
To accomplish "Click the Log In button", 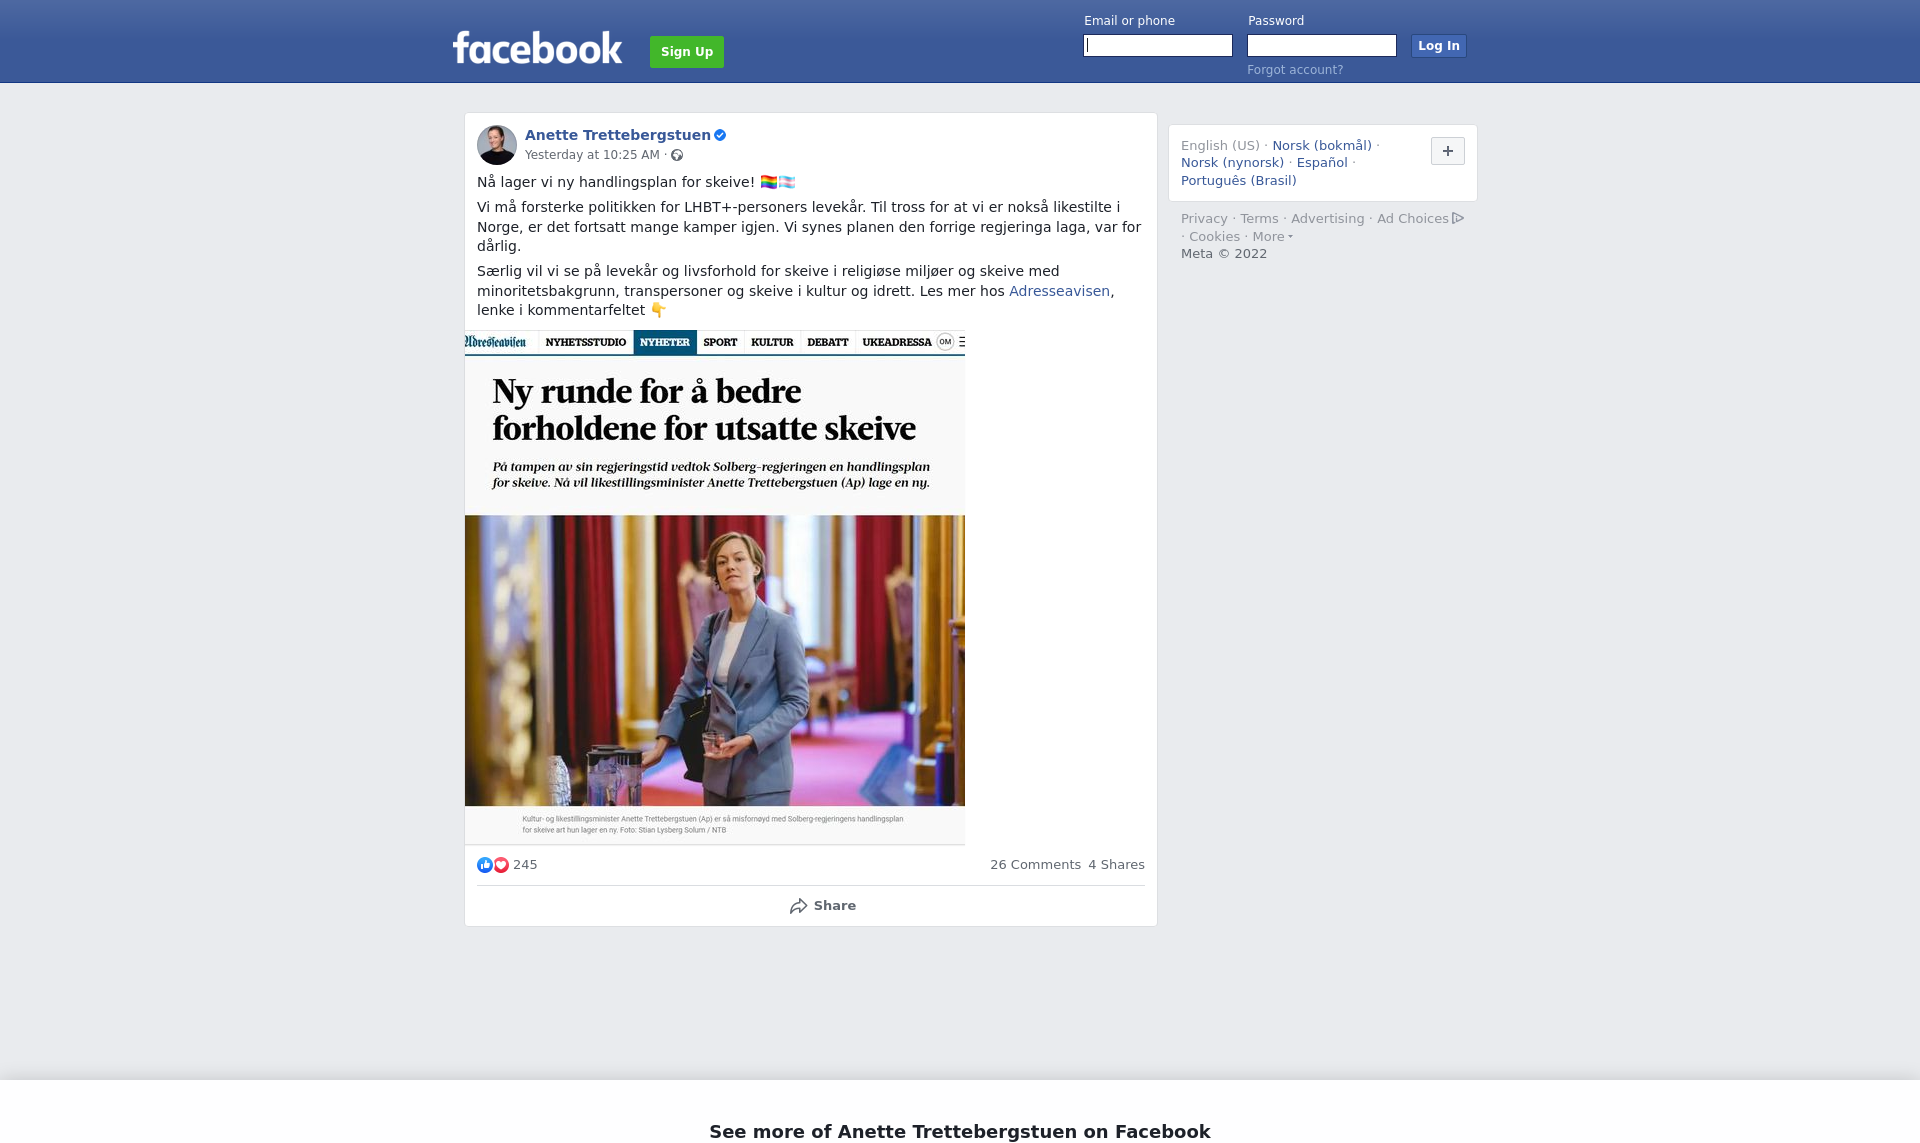I will click(x=1438, y=46).
